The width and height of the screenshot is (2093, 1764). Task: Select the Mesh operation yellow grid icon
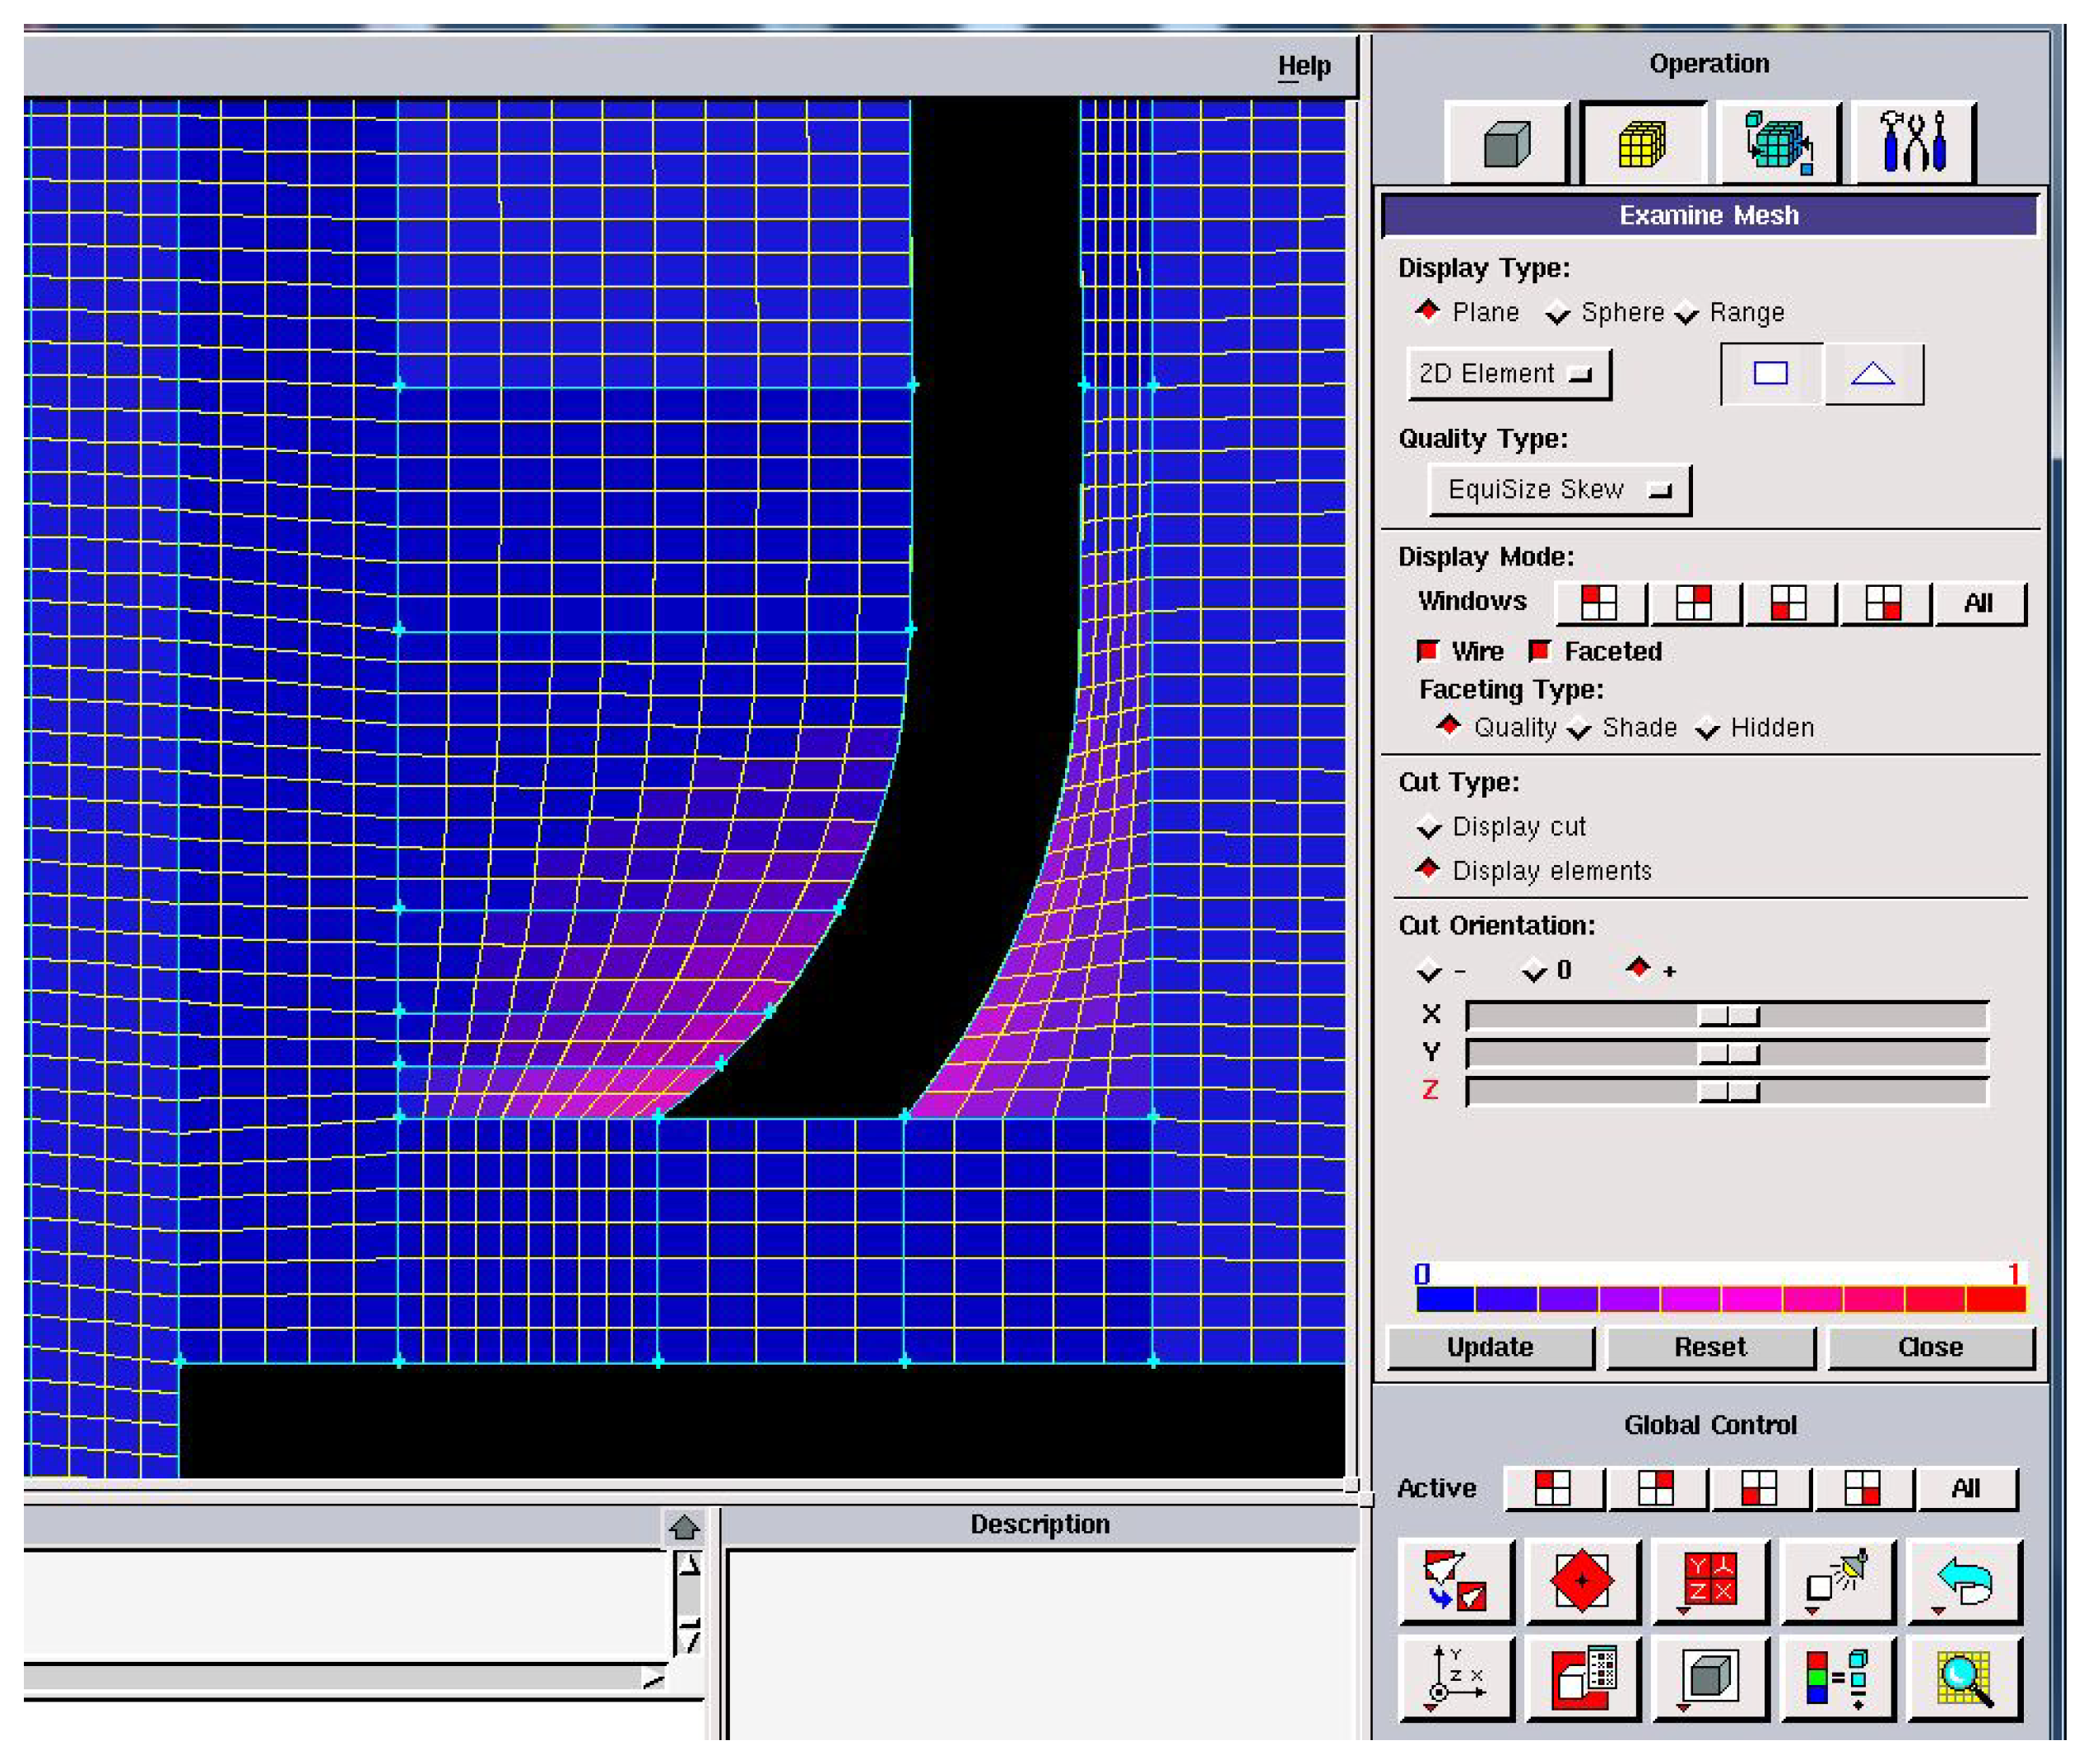(1641, 144)
